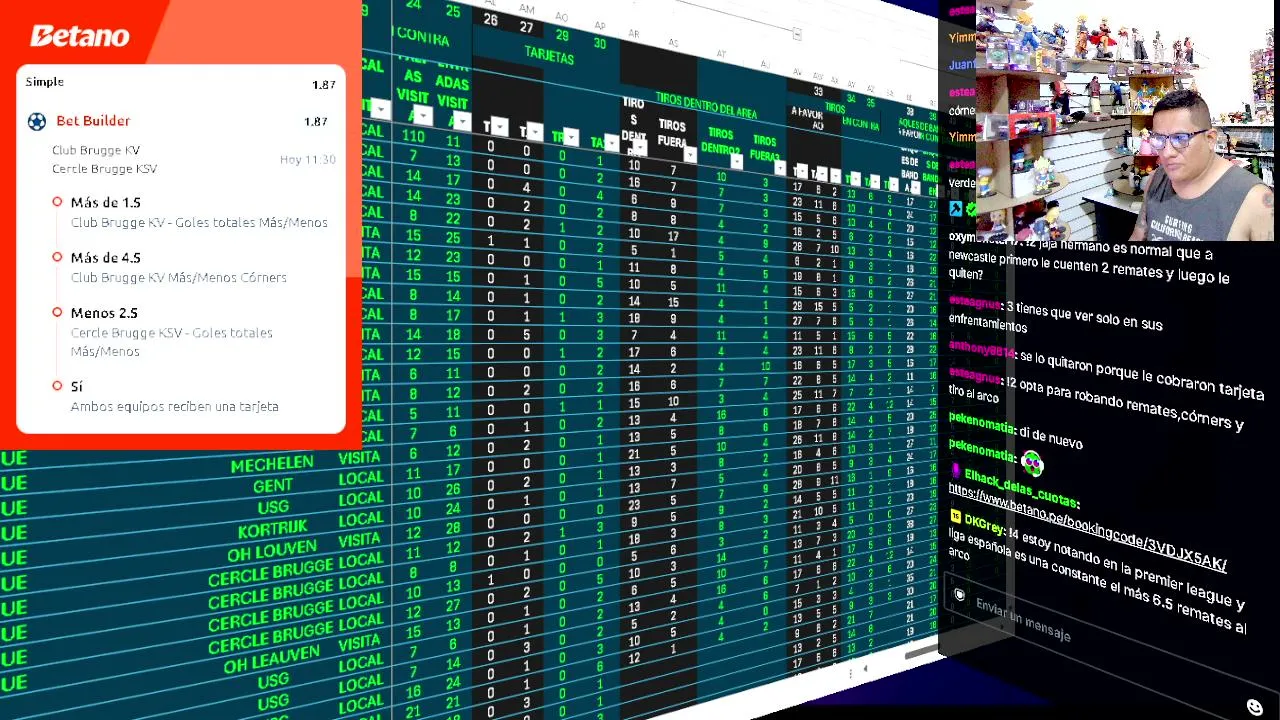Open the TIROS FUERA3 filter dropdown
The width and height of the screenshot is (1280, 720).
pyautogui.click(x=779, y=168)
